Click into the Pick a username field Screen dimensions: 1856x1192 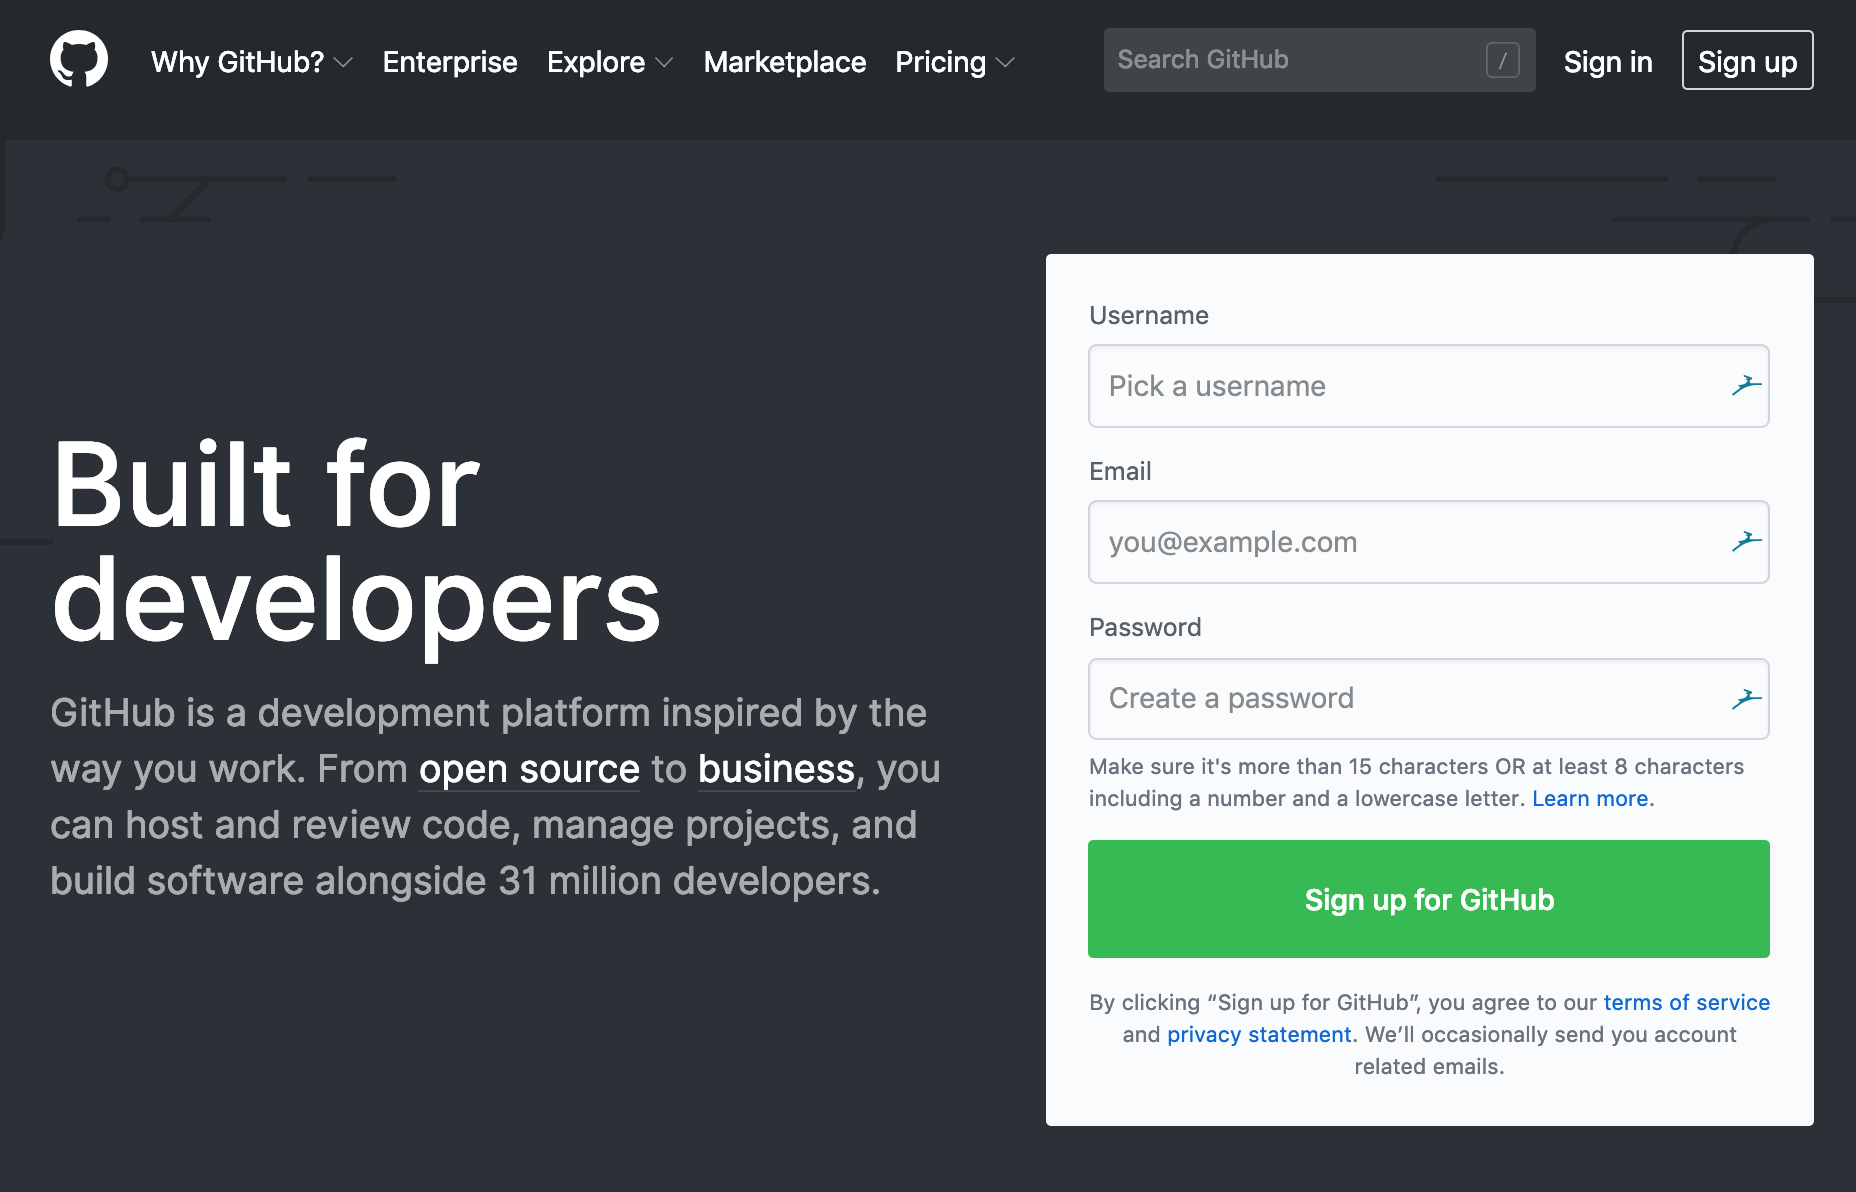1405,386
